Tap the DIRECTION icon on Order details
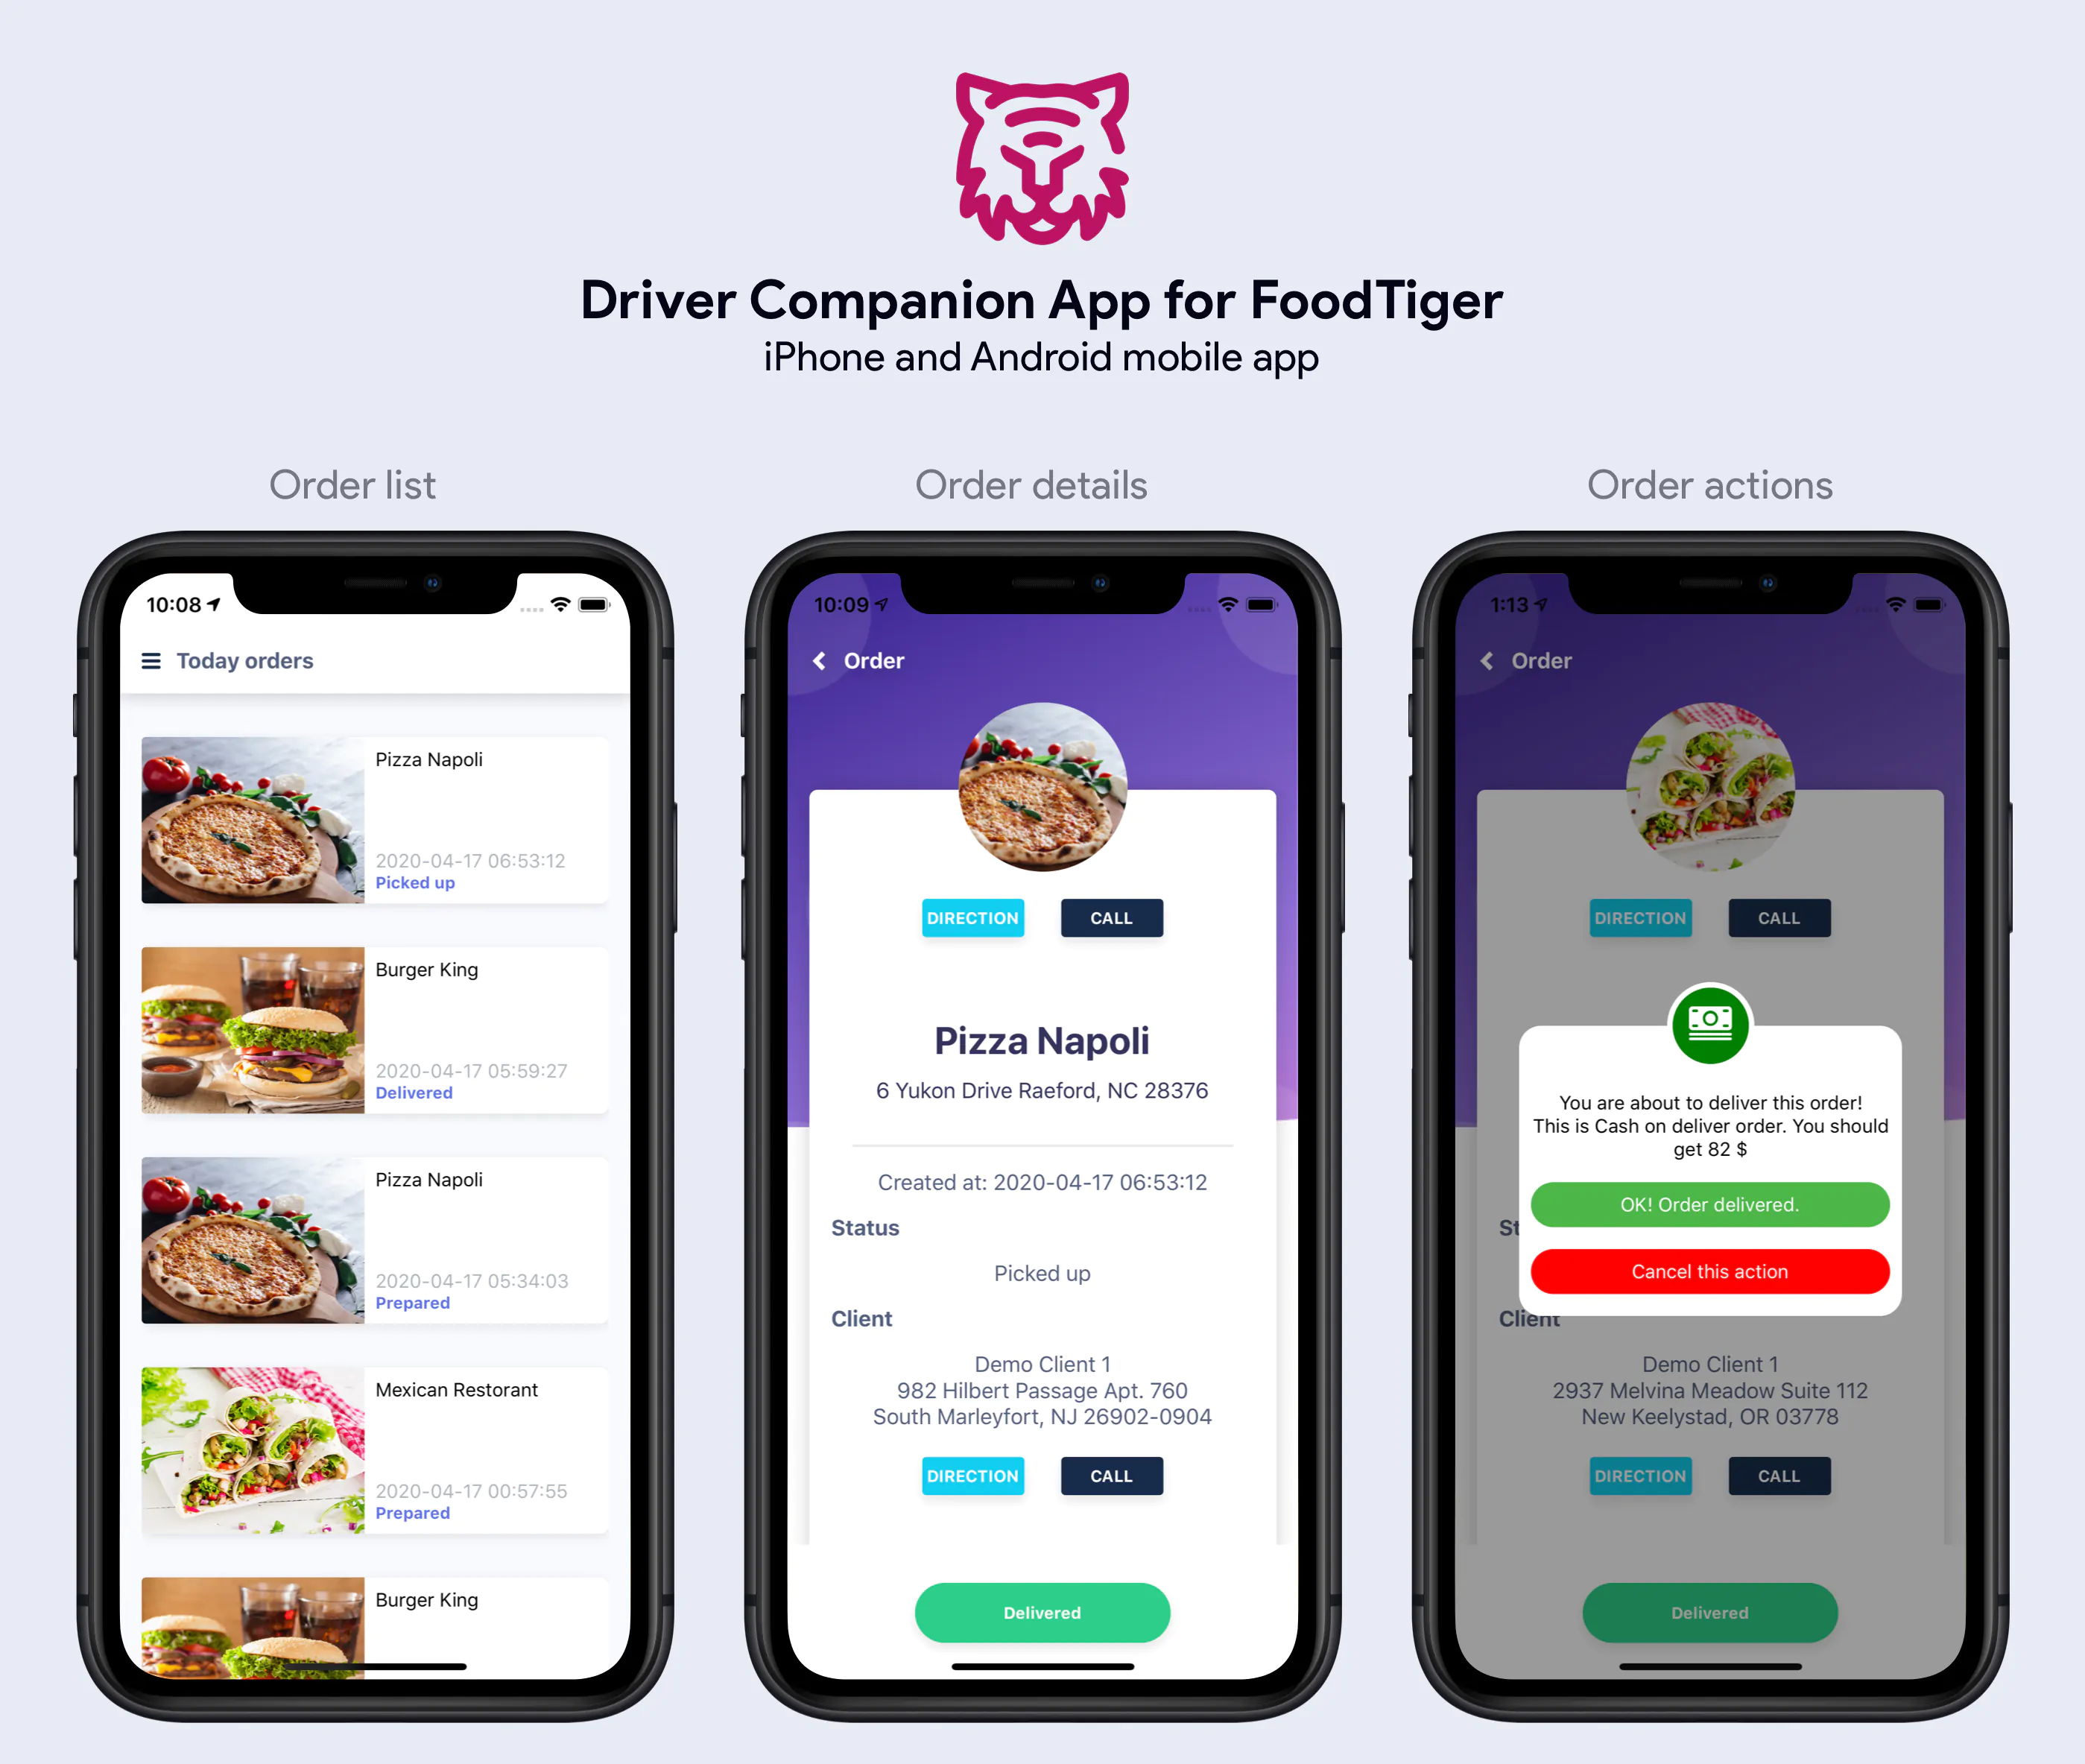2085x1764 pixels. pyautogui.click(x=972, y=919)
